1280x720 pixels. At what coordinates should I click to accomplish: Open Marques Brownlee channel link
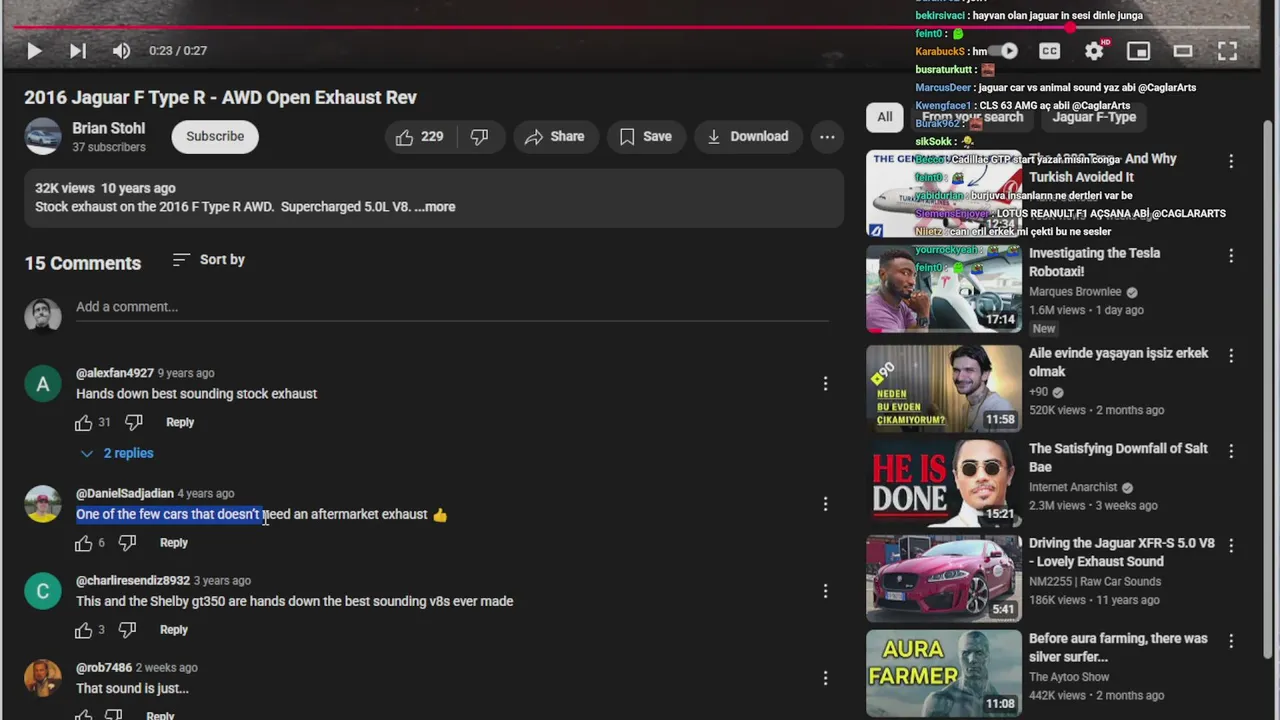pyautogui.click(x=1075, y=292)
